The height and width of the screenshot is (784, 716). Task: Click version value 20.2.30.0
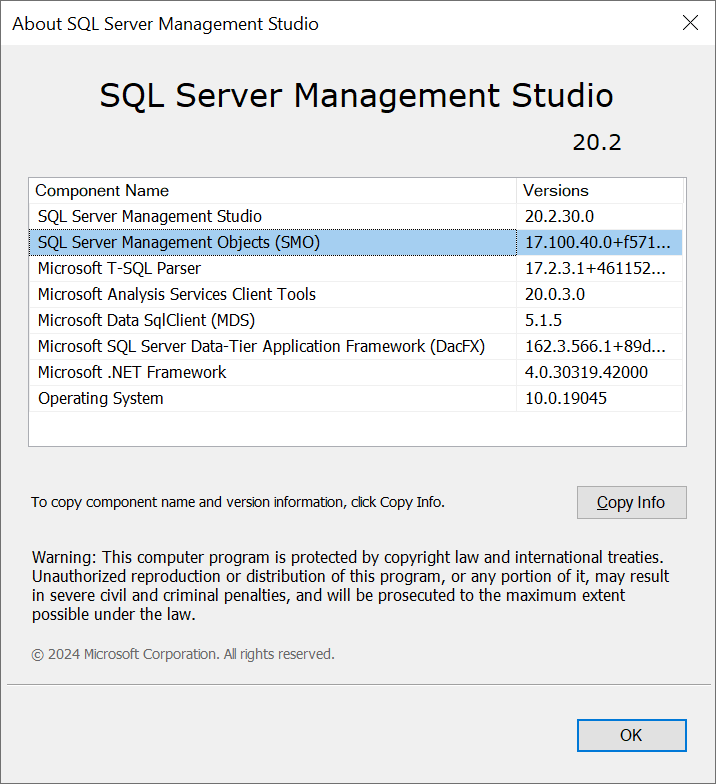[x=560, y=216]
